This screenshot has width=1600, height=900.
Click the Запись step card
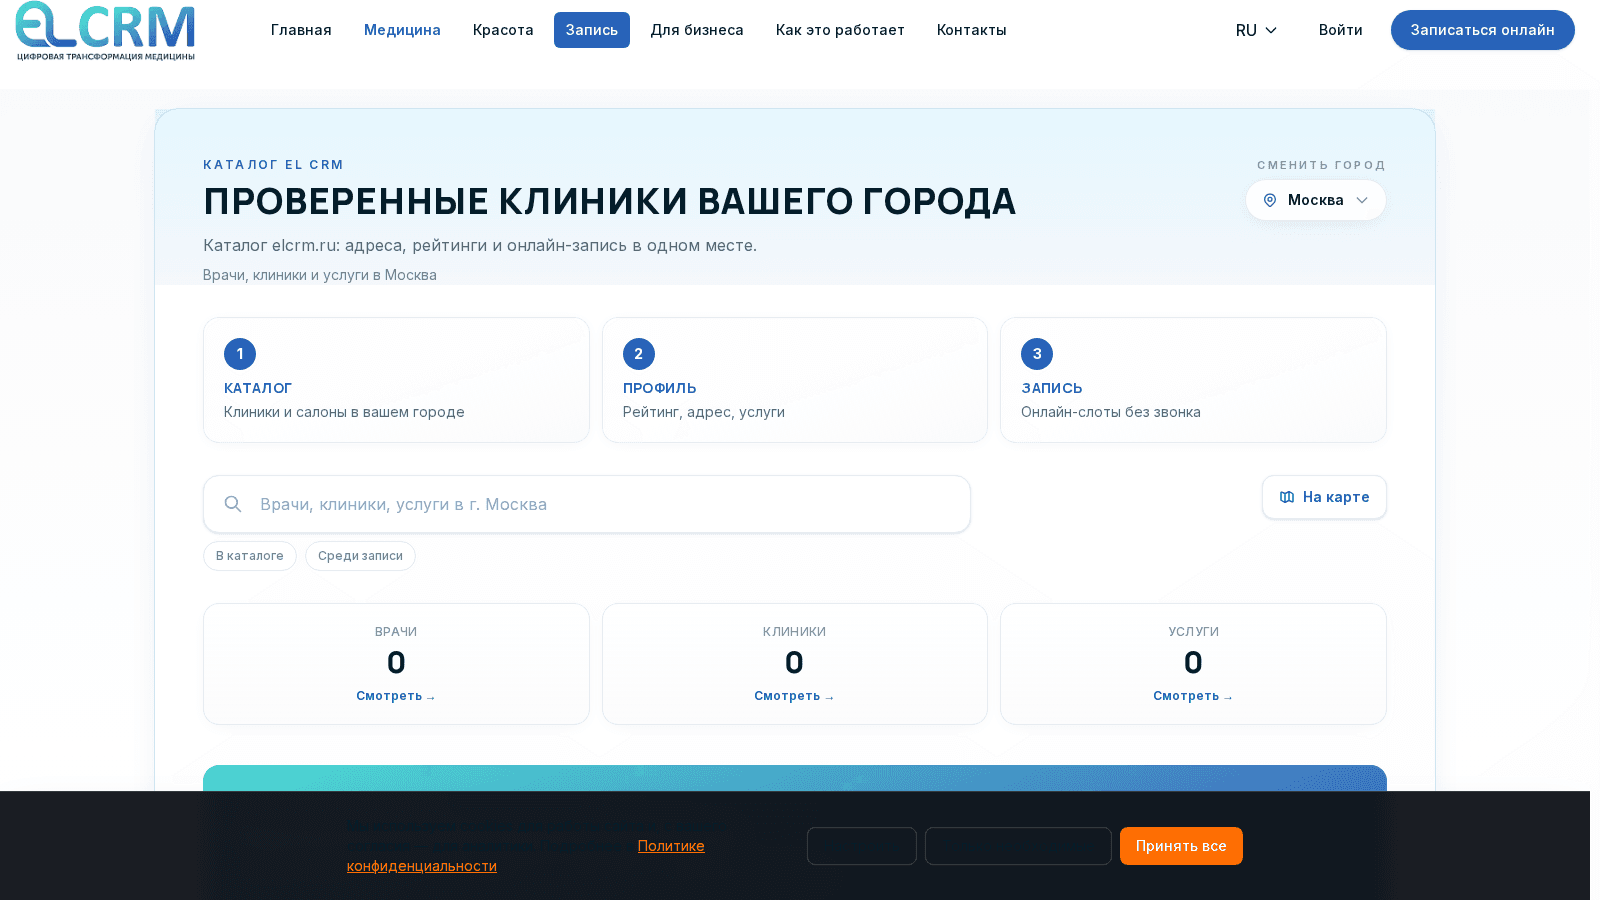click(x=1193, y=380)
